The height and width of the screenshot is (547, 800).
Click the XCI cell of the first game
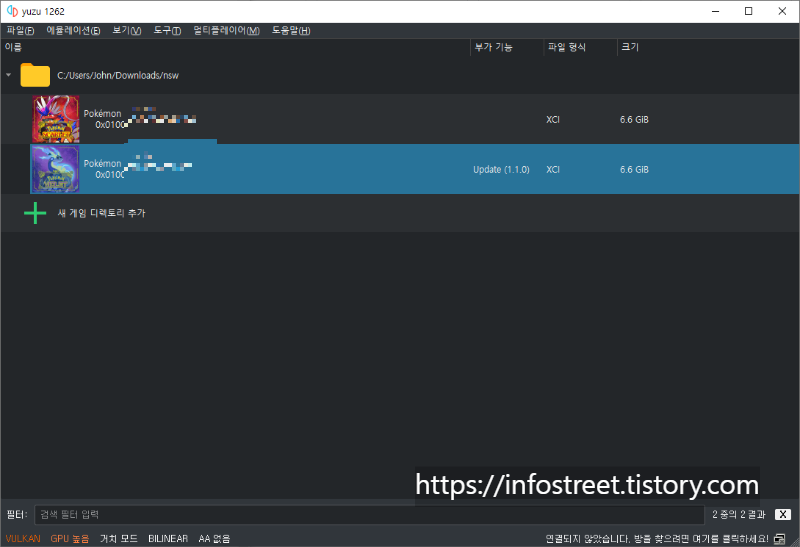[553, 119]
